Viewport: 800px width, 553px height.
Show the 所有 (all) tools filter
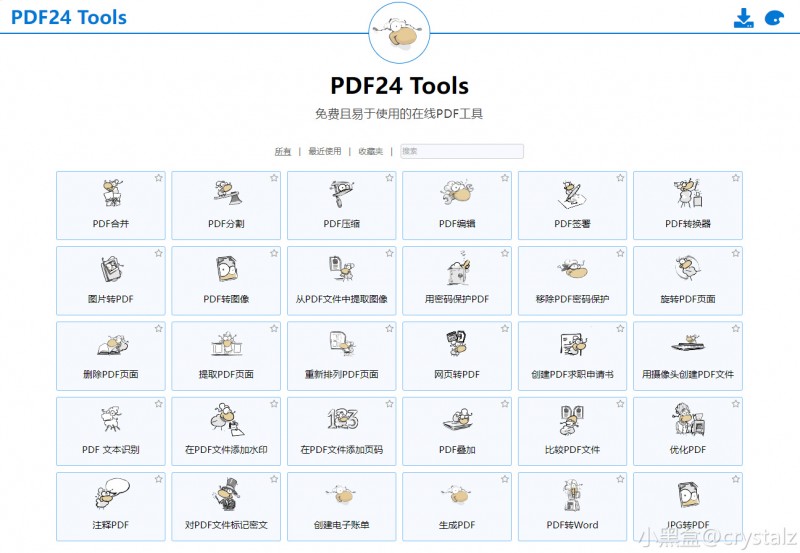coord(283,151)
